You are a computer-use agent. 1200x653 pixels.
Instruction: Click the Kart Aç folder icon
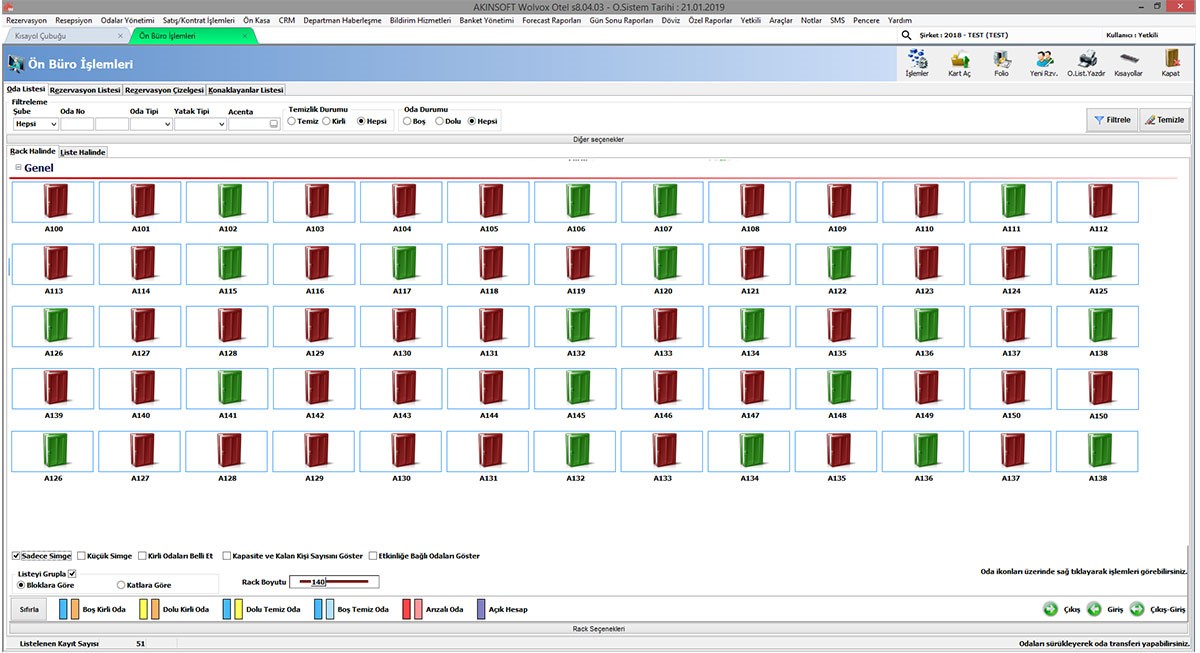[959, 60]
